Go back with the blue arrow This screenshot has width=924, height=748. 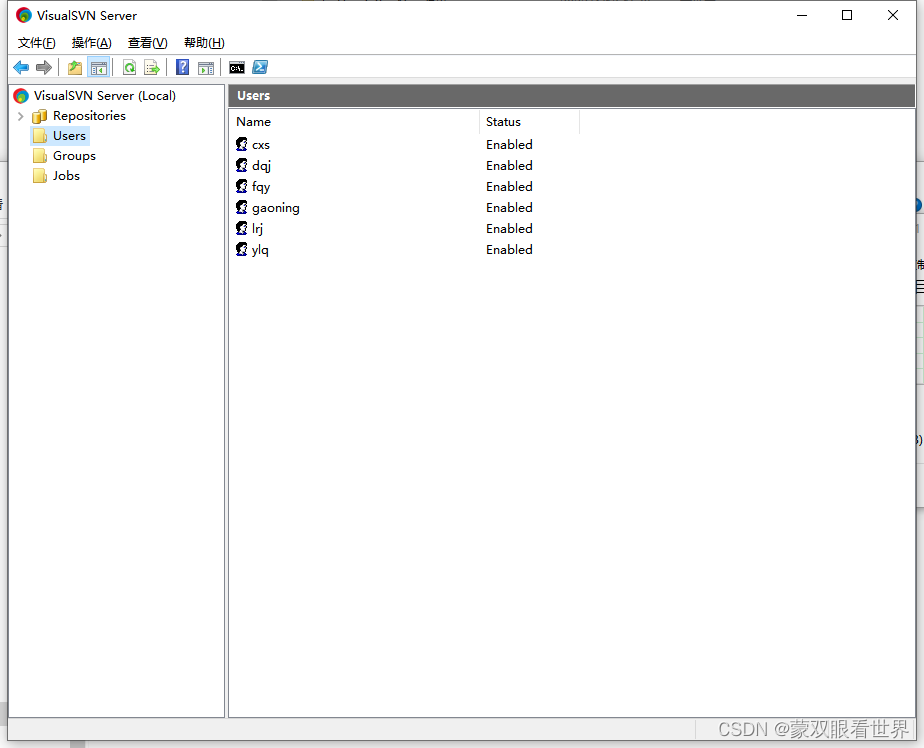coord(21,68)
